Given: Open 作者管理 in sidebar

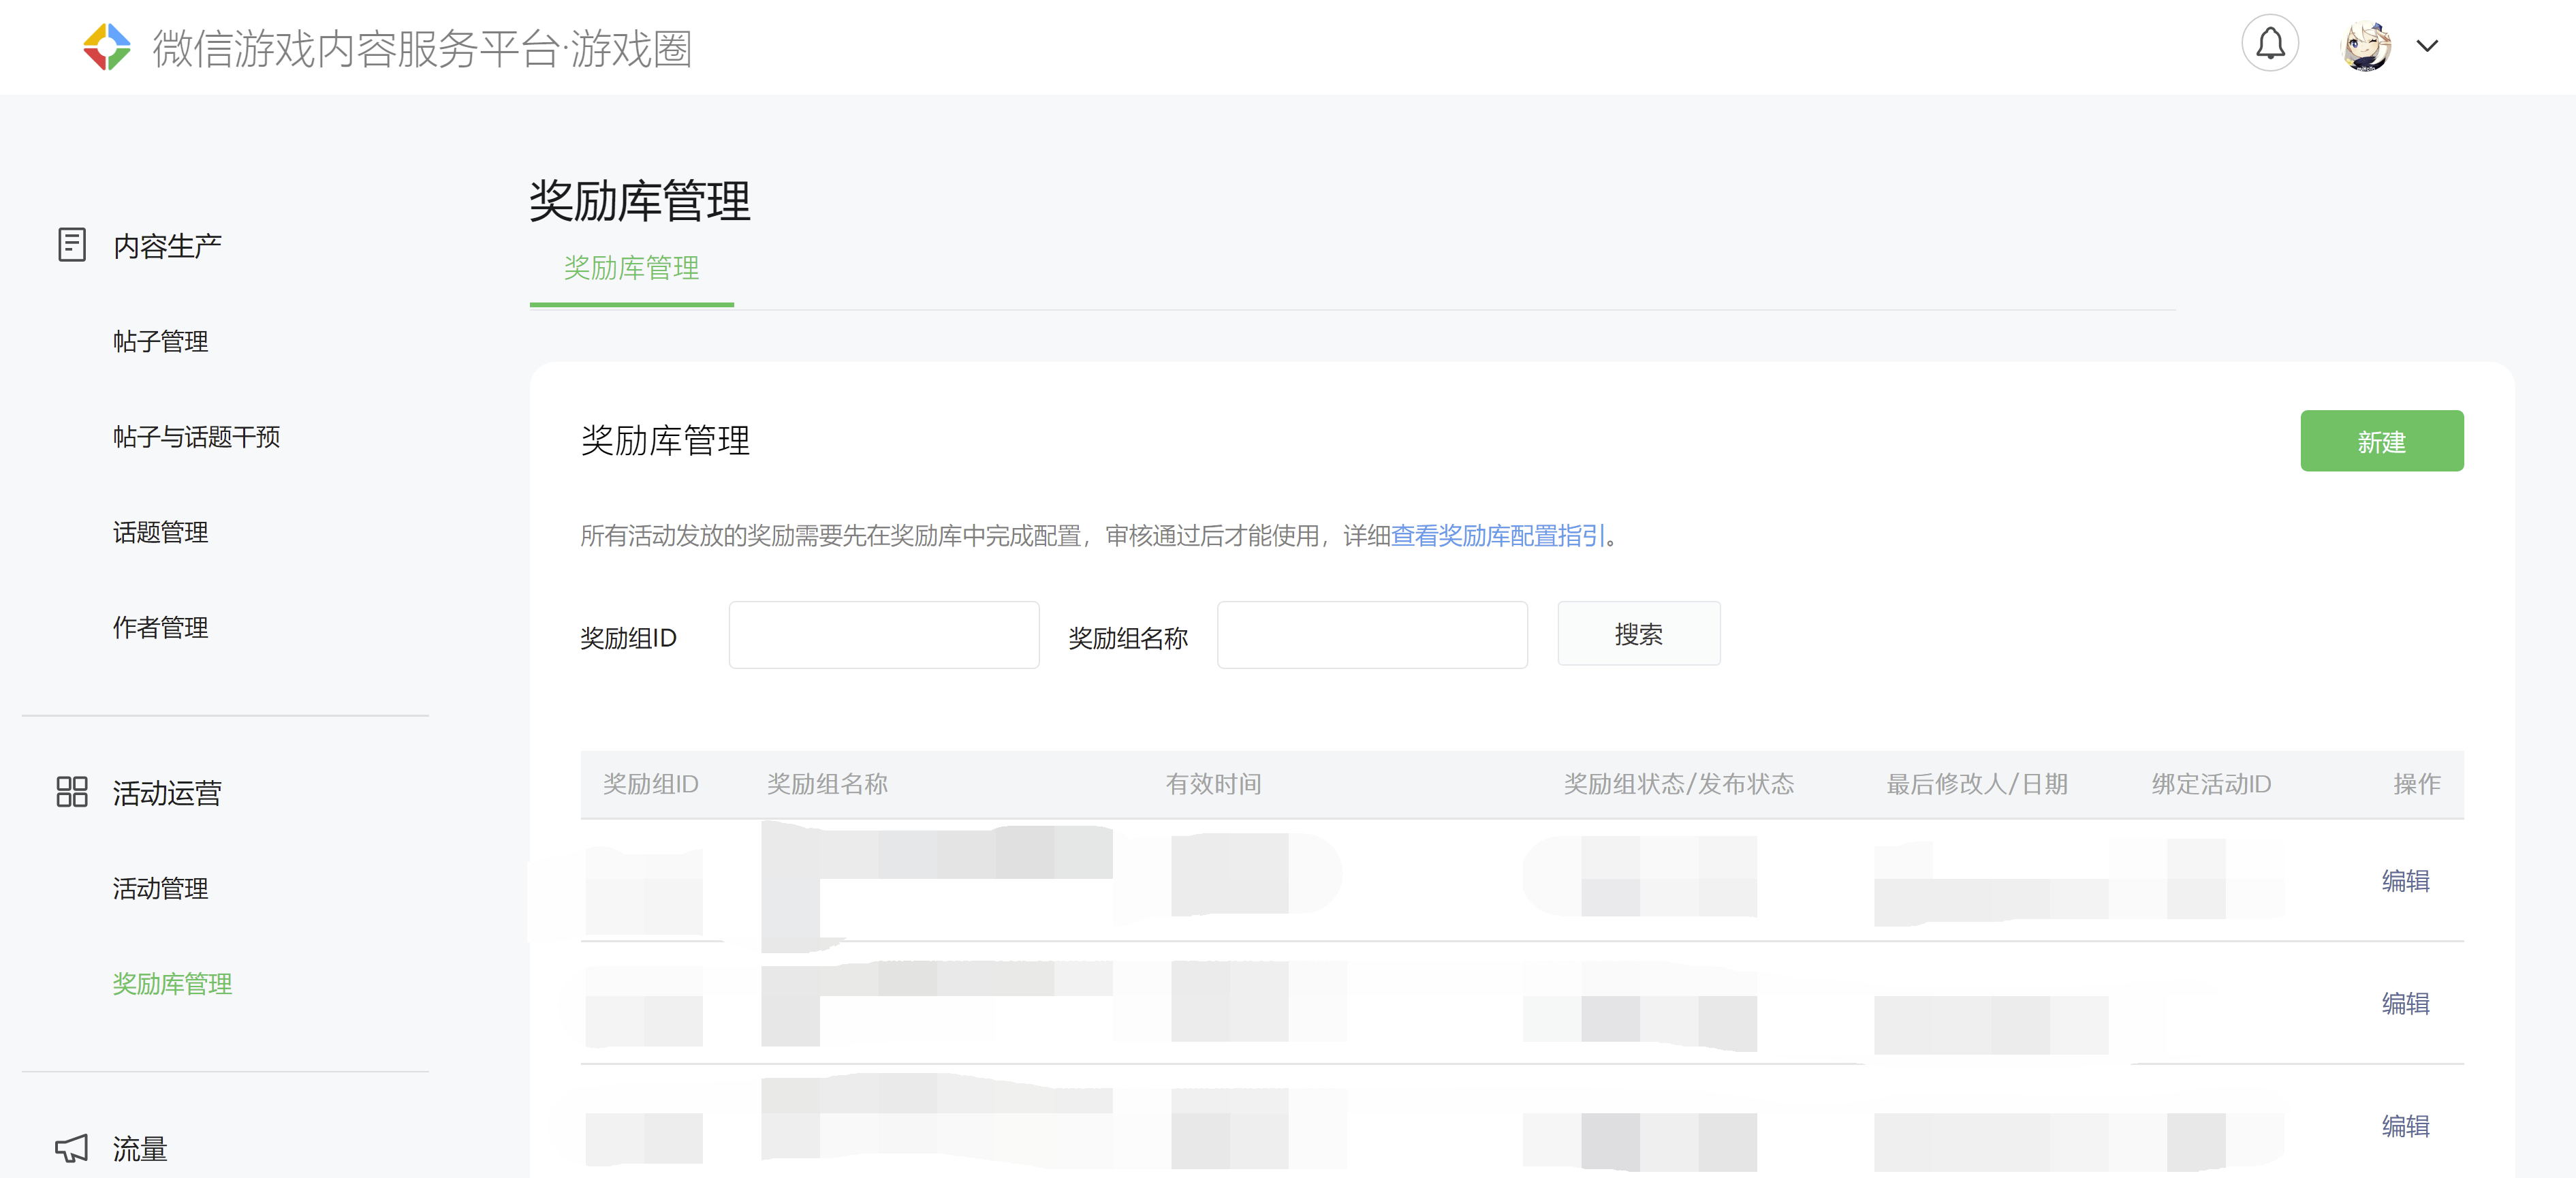Looking at the screenshot, I should (160, 628).
